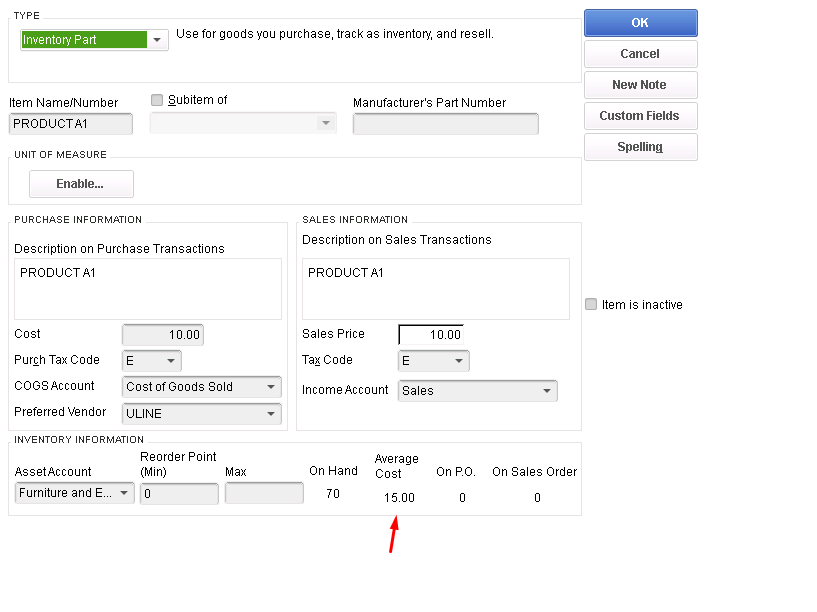Run Spelling check on item
This screenshot has width=817, height=612.
(x=640, y=147)
